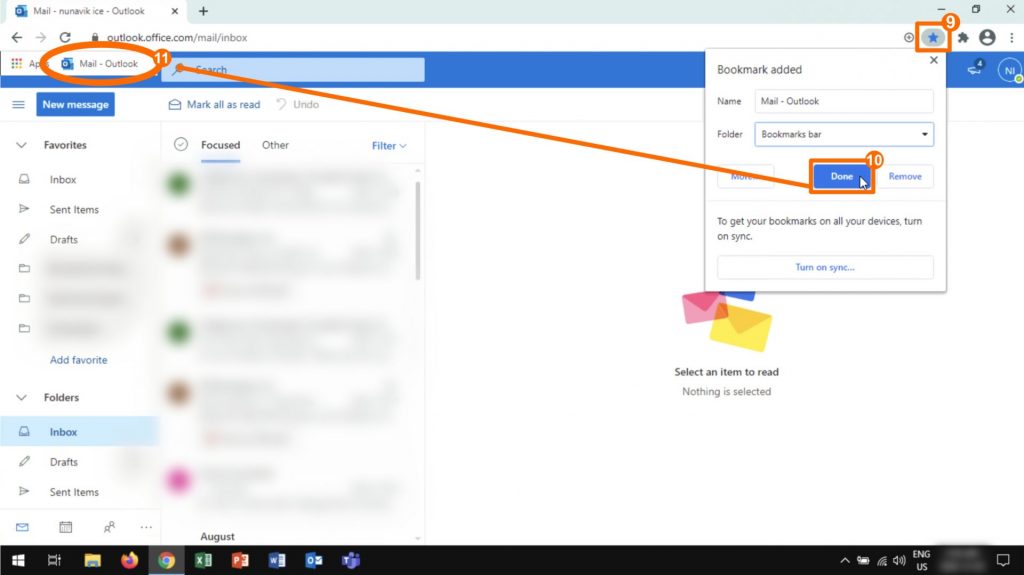This screenshot has width=1024, height=575.
Task: Open the Chrome extensions puzzle icon
Action: coord(963,38)
